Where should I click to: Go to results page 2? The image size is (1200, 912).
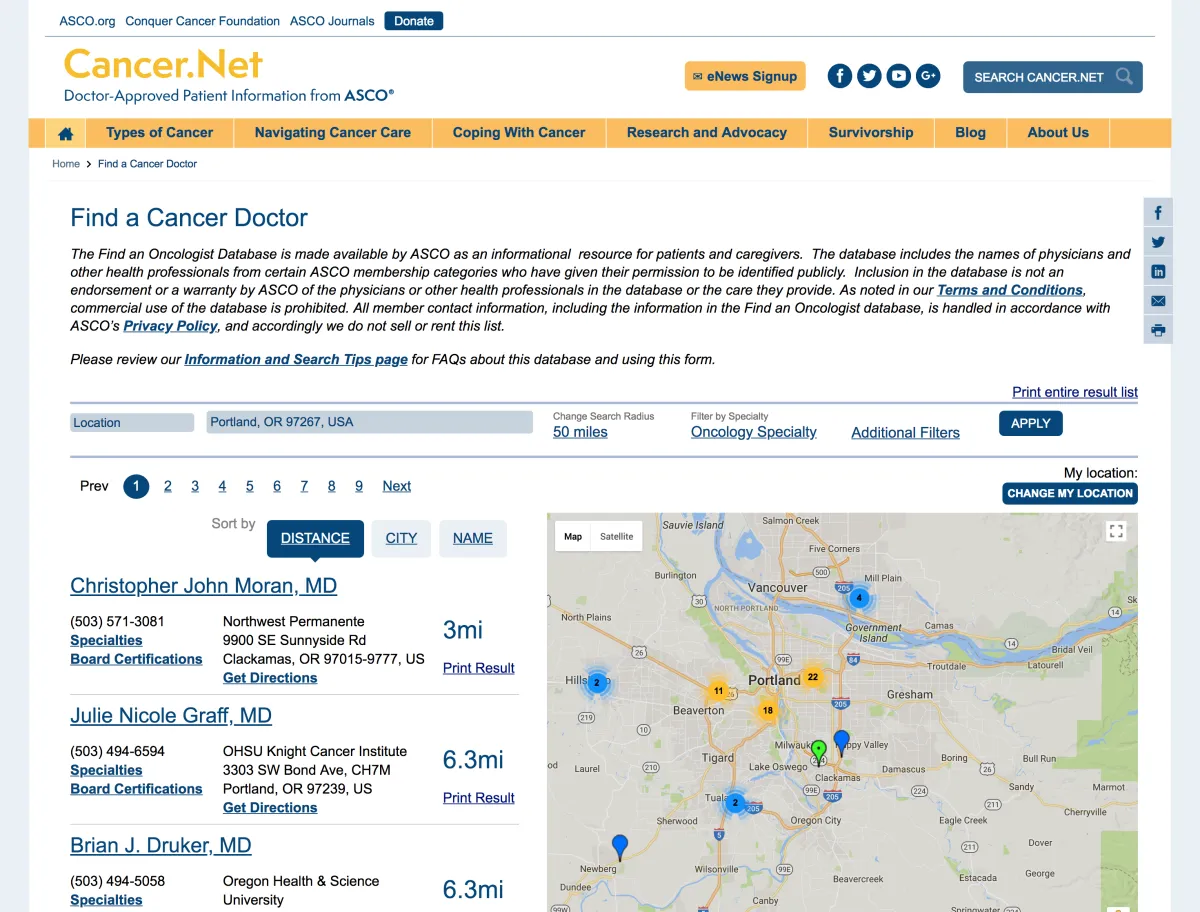(168, 486)
